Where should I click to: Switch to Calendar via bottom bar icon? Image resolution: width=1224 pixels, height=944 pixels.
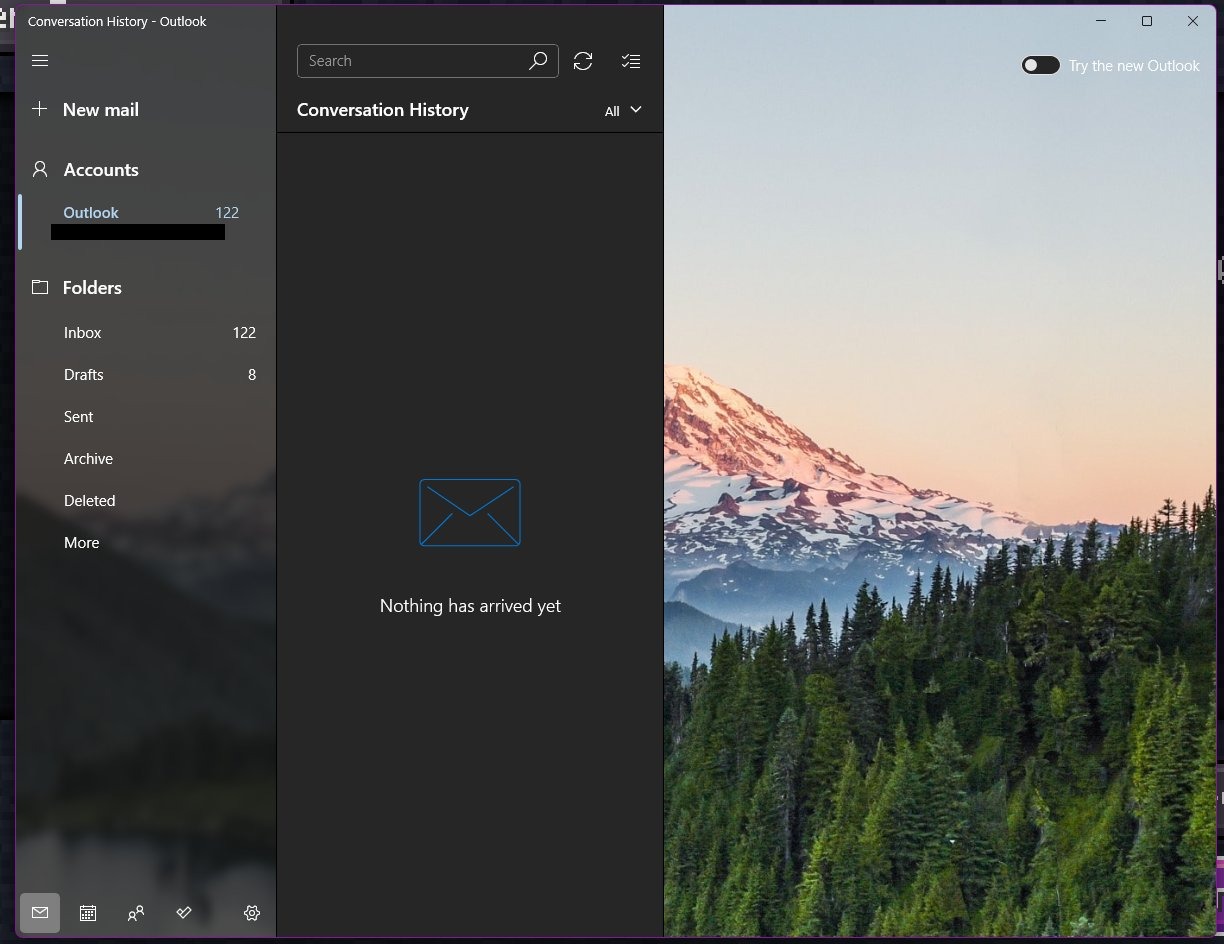click(x=88, y=913)
